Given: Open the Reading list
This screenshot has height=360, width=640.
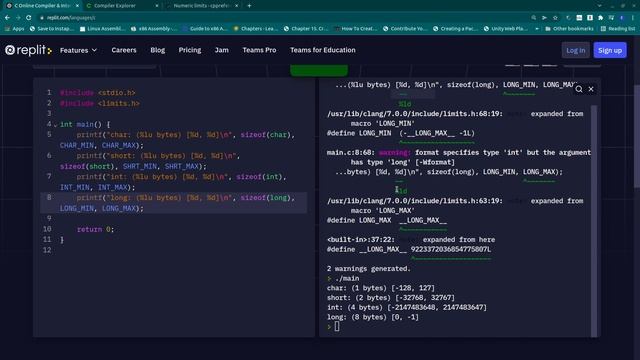Looking at the screenshot, I should click(618, 29).
